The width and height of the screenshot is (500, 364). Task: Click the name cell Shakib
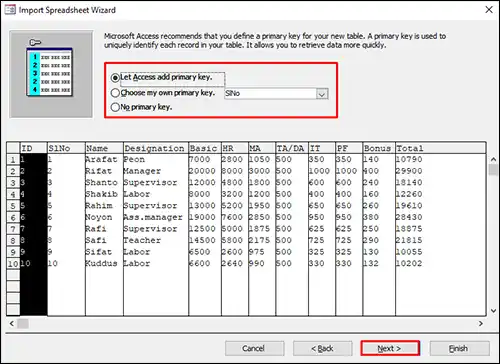[x=101, y=194]
